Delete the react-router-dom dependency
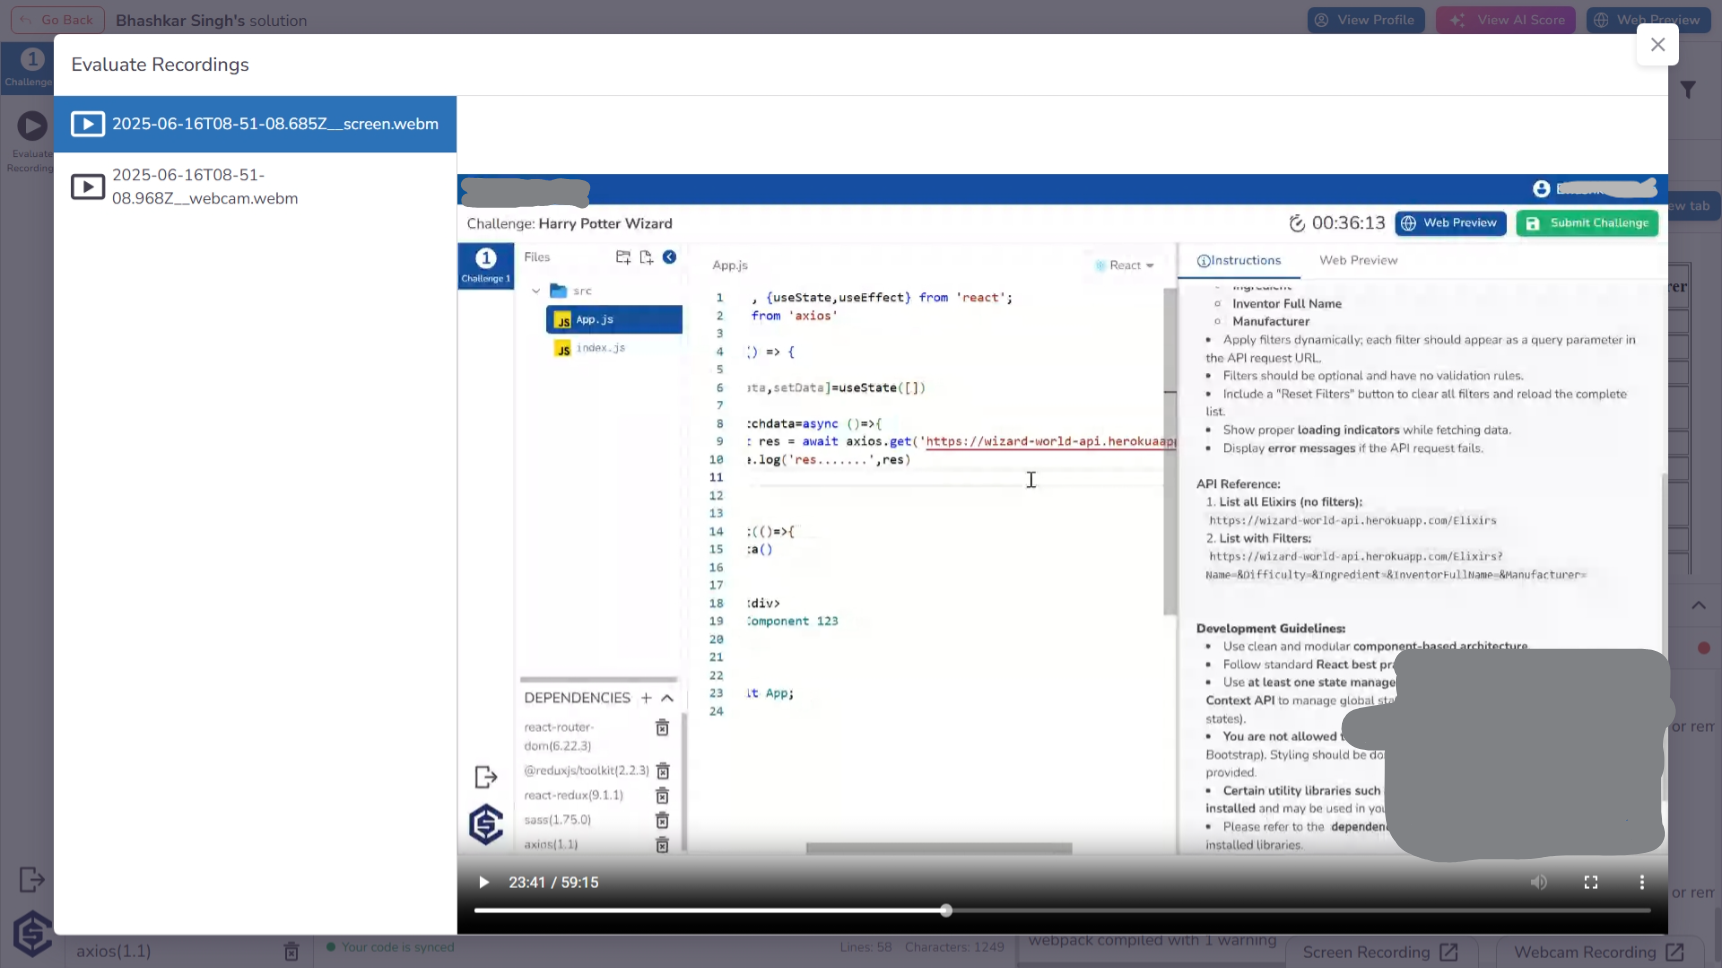Screen dimensions: 1722x968 (662, 728)
